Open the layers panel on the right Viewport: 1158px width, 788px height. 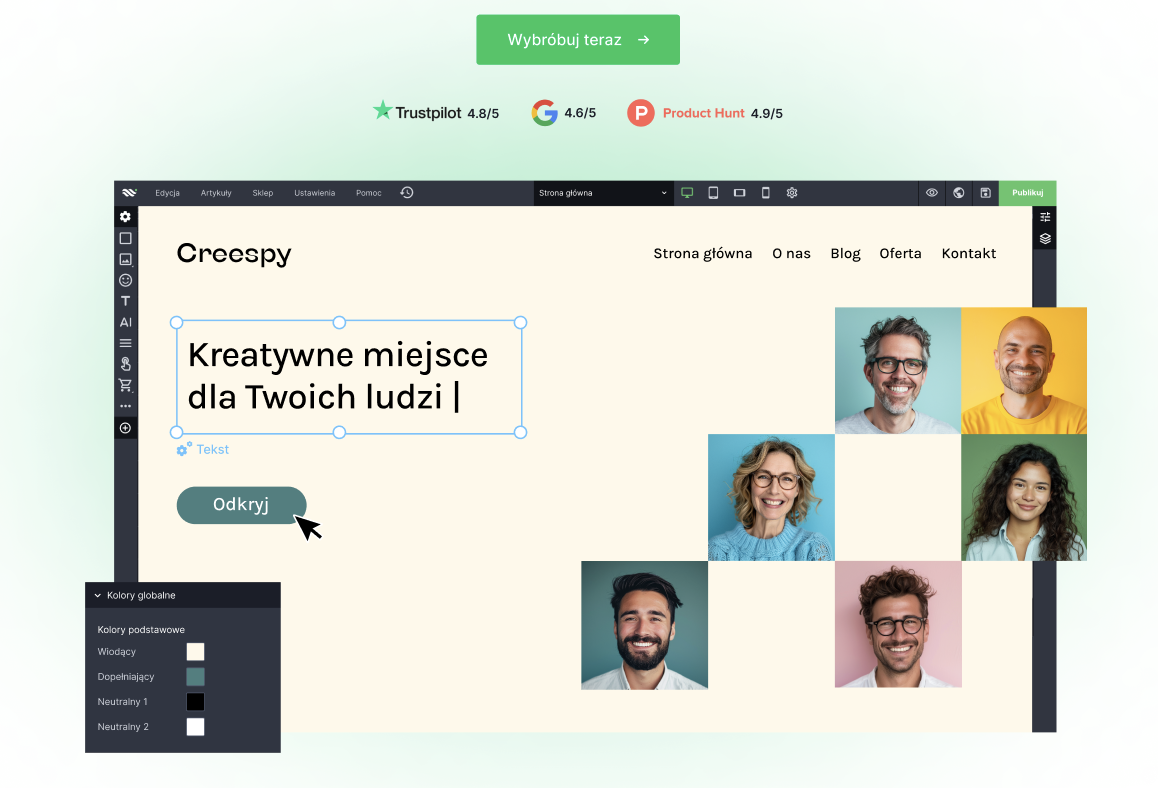pyautogui.click(x=1044, y=238)
